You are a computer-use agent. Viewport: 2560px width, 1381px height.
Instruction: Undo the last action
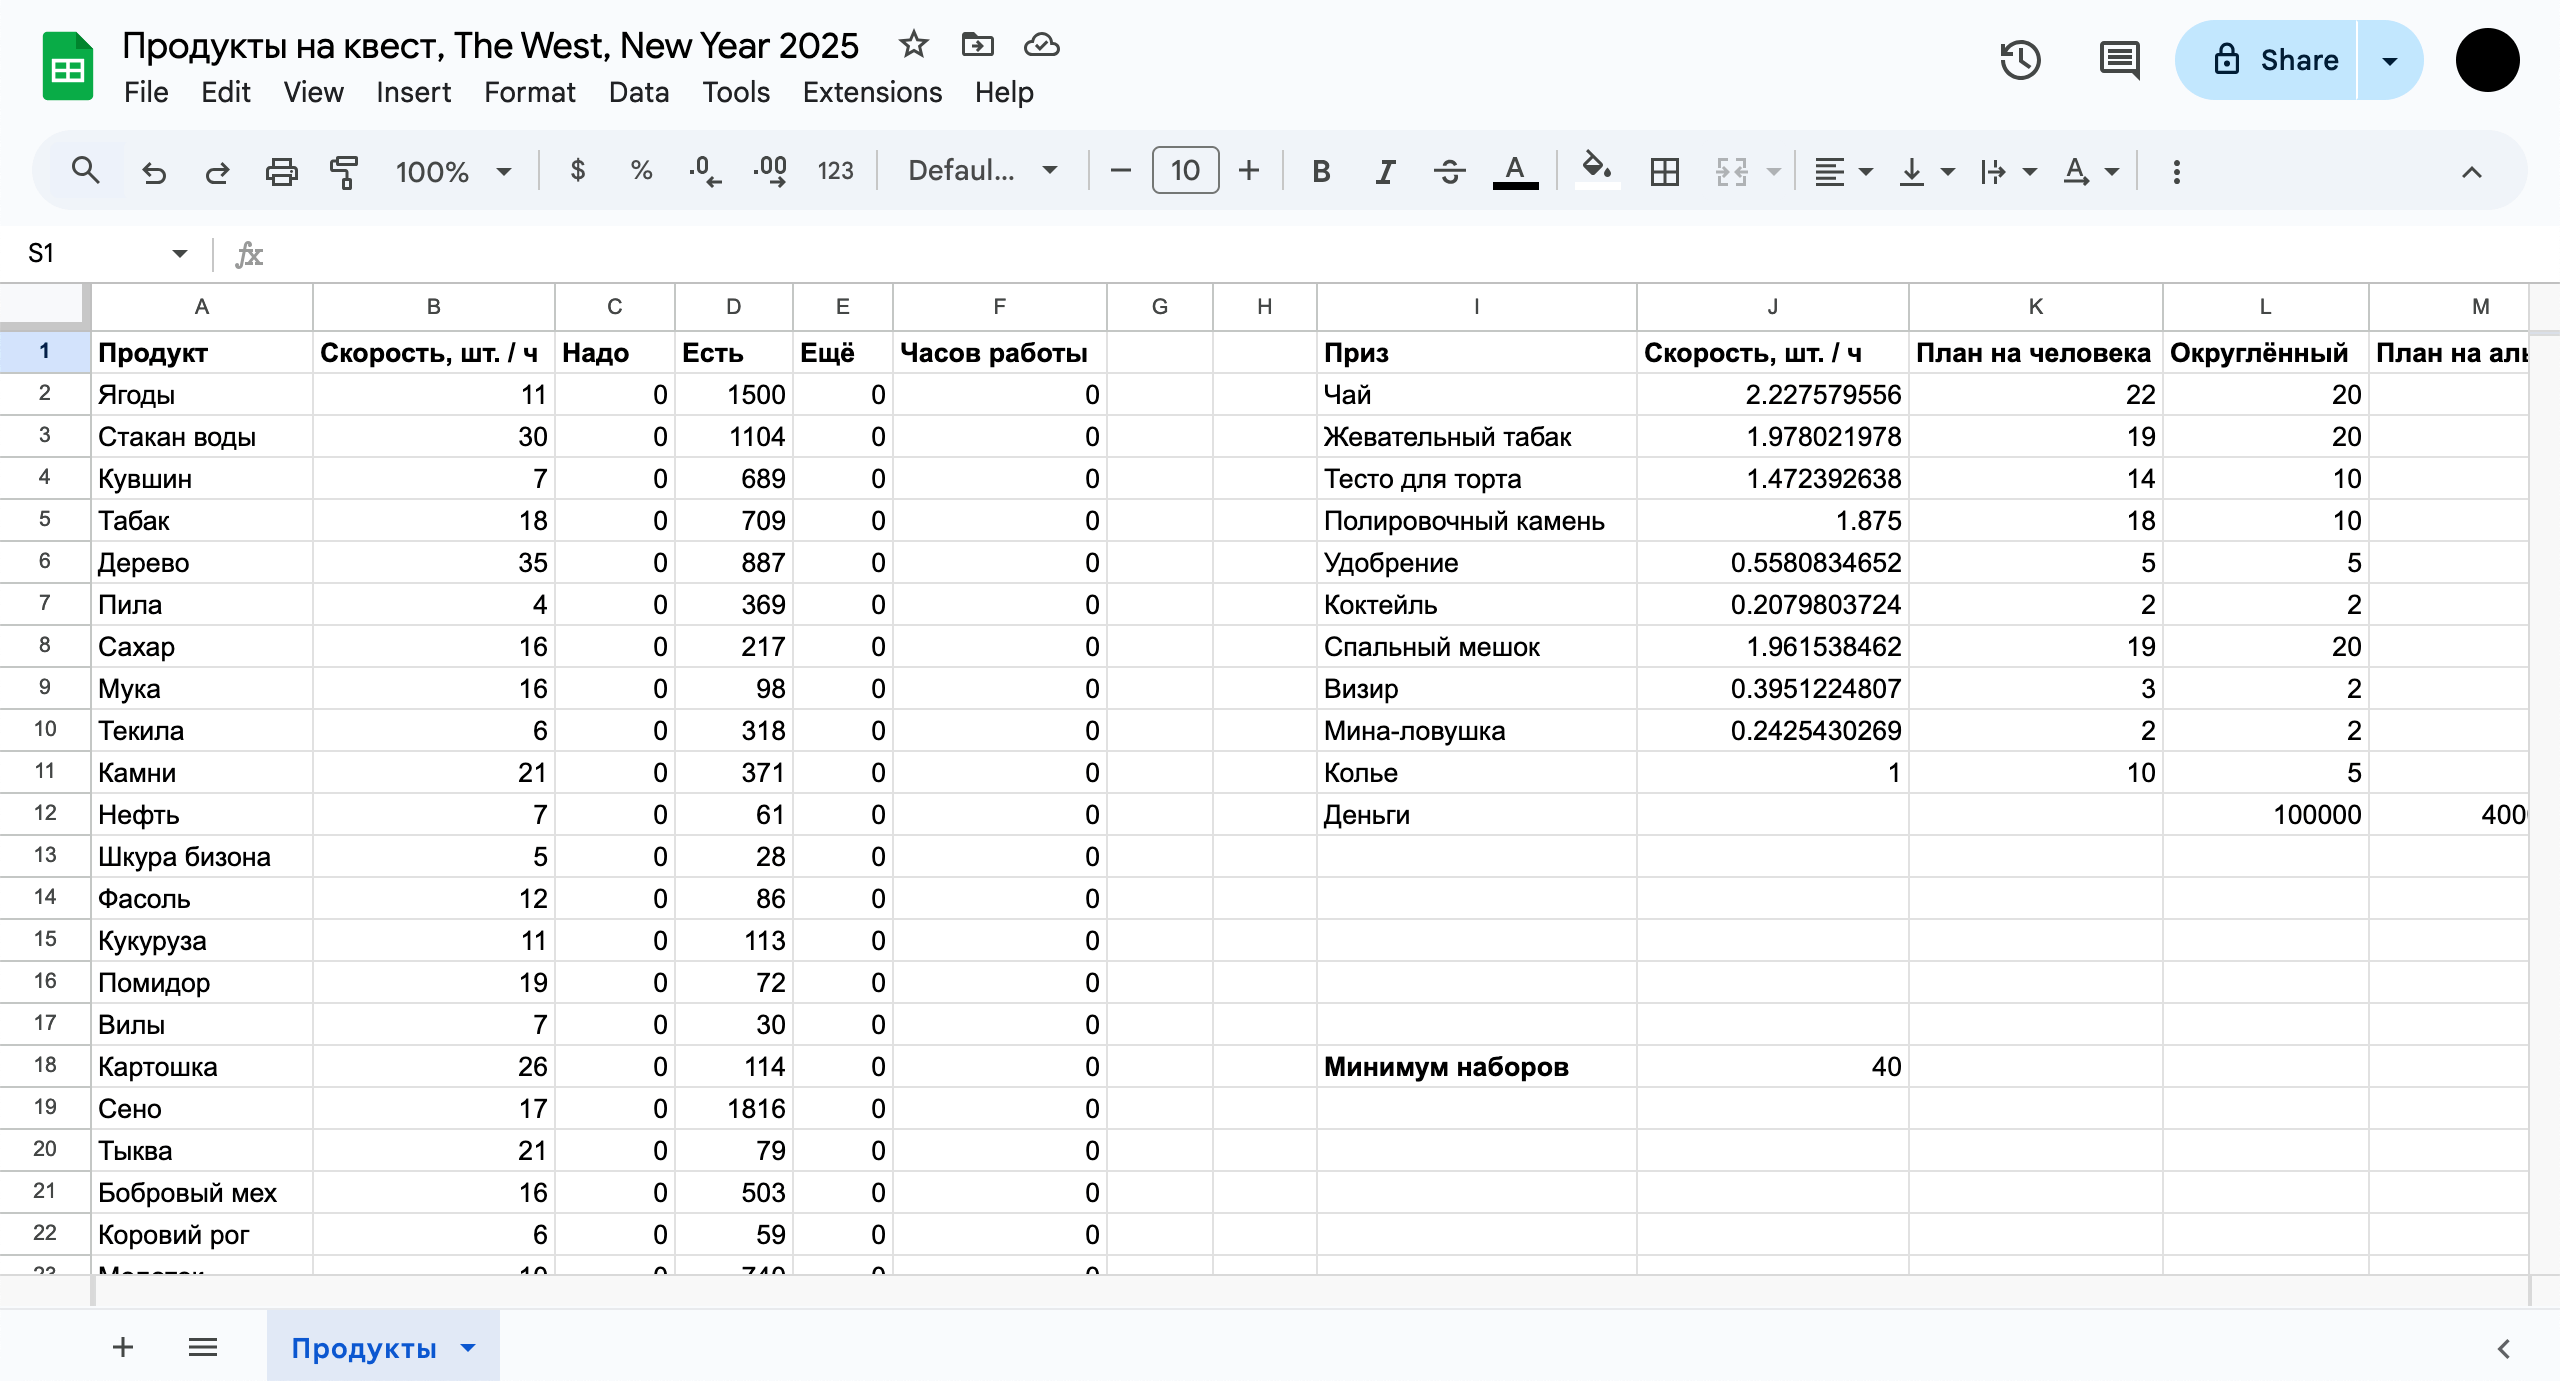coord(153,172)
